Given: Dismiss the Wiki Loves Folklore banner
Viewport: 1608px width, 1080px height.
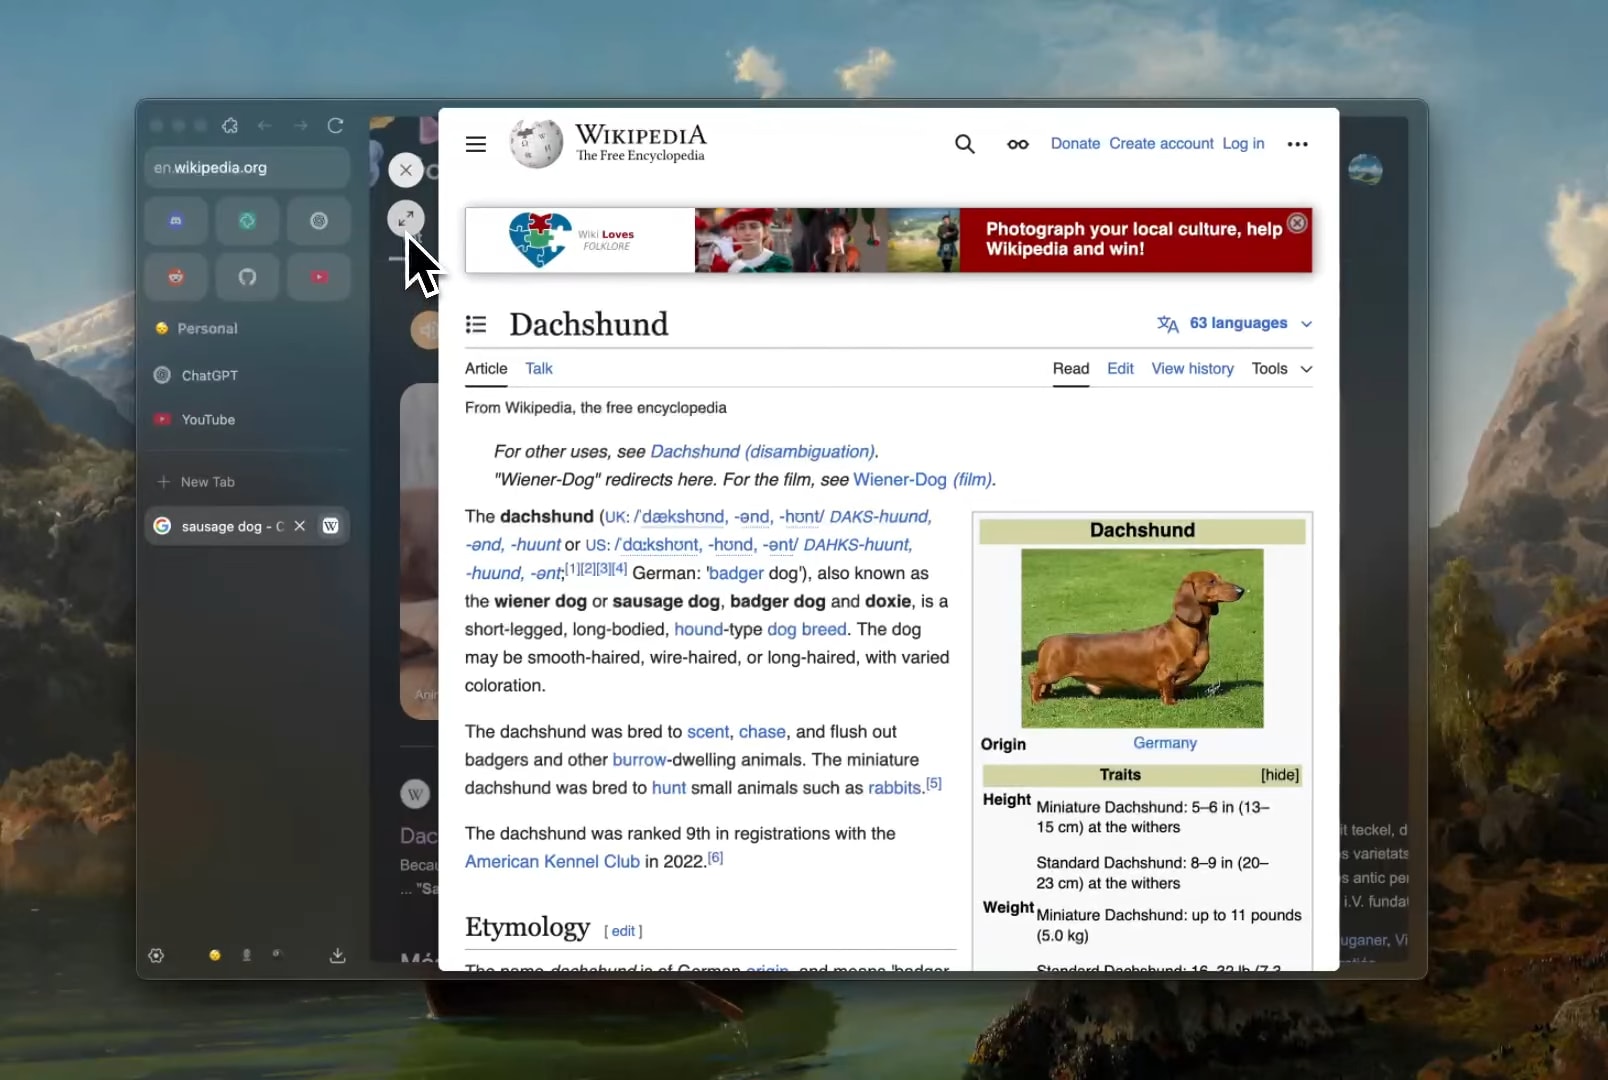Looking at the screenshot, I should pyautogui.click(x=1297, y=223).
